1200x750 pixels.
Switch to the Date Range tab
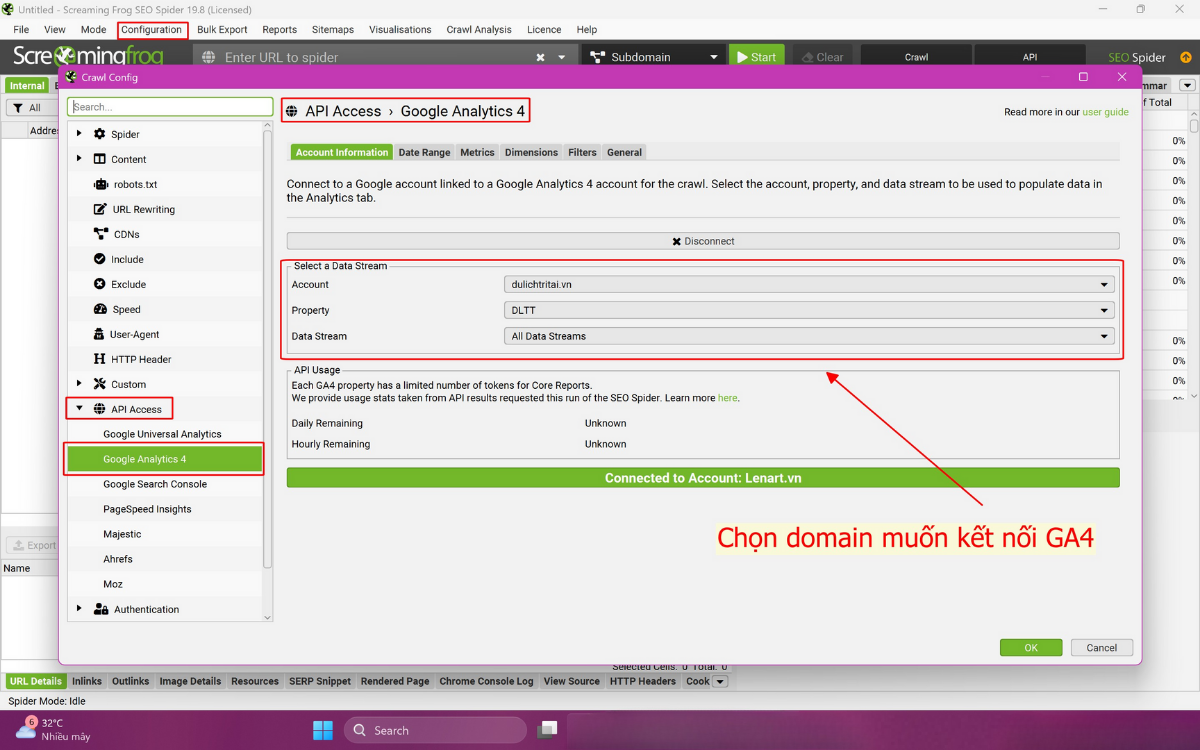[x=424, y=152]
